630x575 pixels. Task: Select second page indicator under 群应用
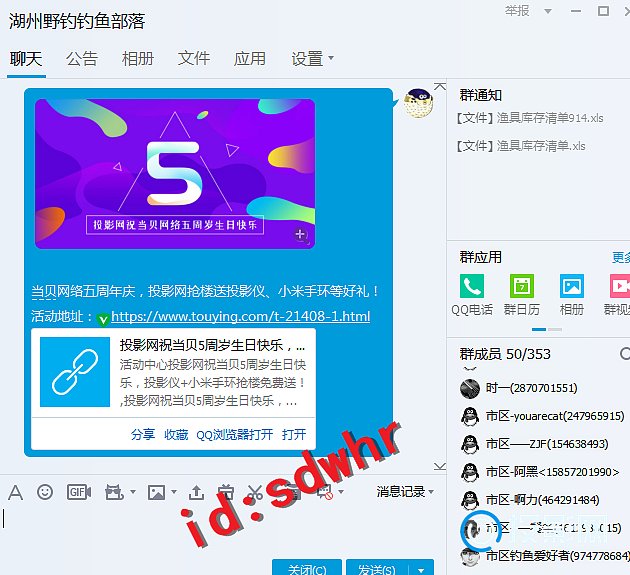pos(555,329)
